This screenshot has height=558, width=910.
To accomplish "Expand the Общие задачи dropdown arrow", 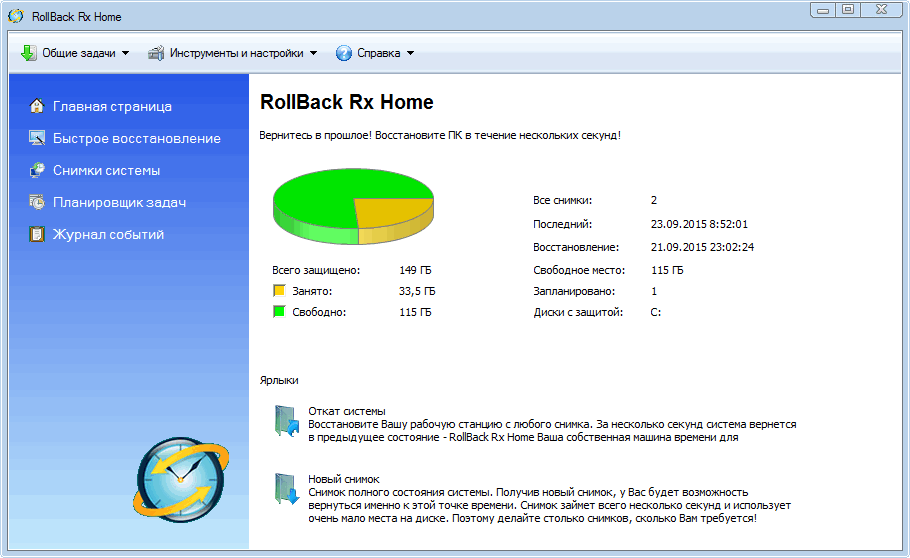I will click(x=126, y=53).
